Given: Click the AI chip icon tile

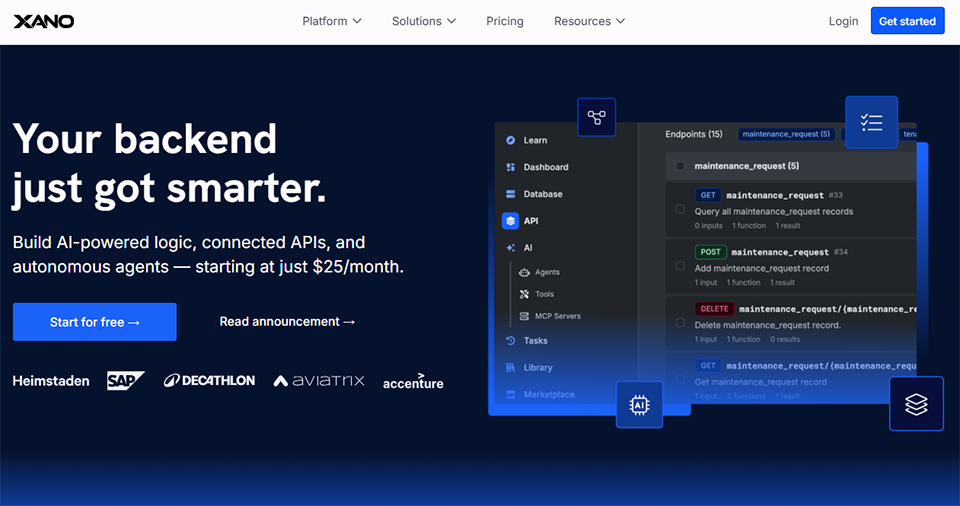Looking at the screenshot, I should [x=639, y=404].
